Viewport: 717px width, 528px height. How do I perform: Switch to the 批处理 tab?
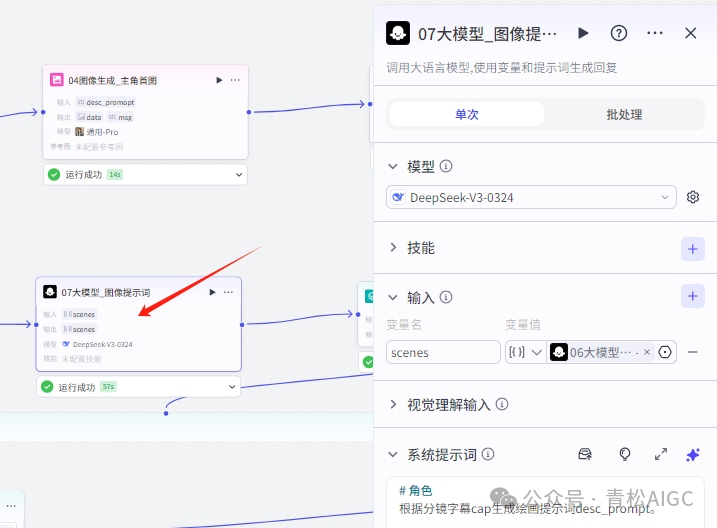coord(624,114)
